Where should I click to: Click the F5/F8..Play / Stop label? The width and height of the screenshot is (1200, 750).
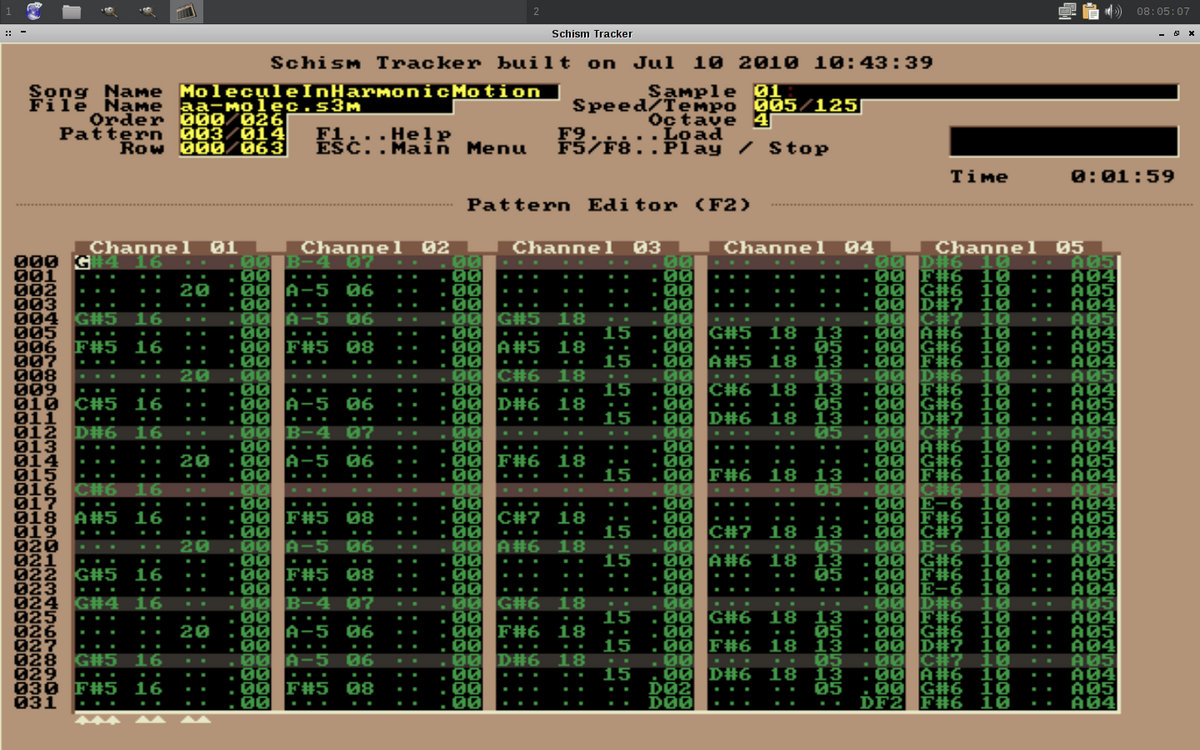click(693, 148)
